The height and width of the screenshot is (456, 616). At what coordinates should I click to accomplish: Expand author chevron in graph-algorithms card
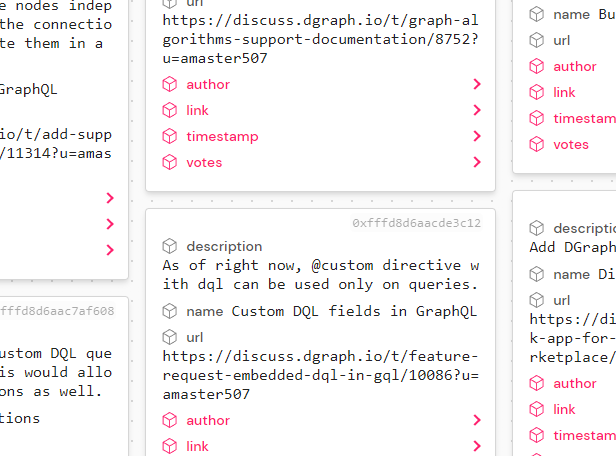(477, 84)
